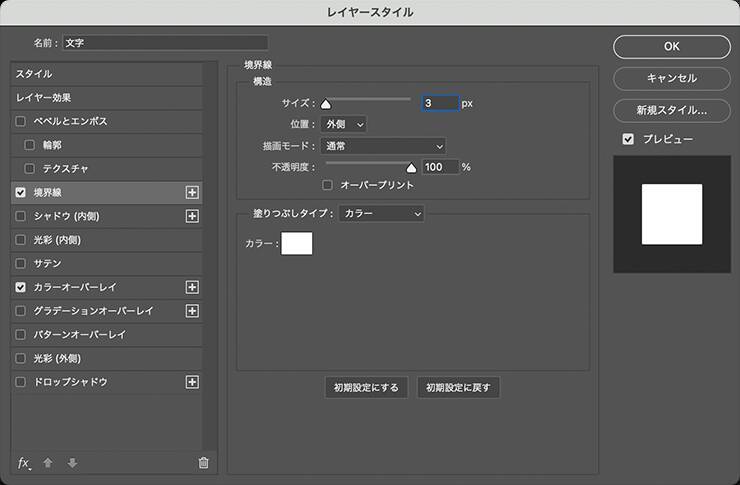Add another 境界線 effect with plus icon
The height and width of the screenshot is (485, 740).
[193, 192]
